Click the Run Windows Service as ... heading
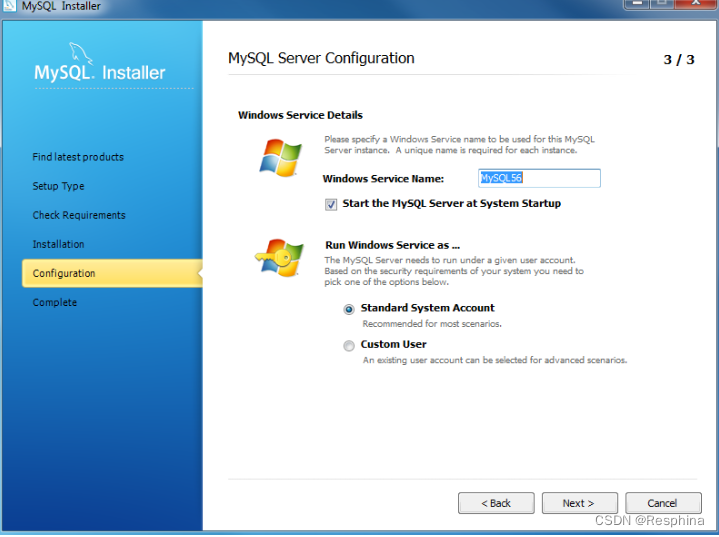Image resolution: width=719 pixels, height=537 pixels. [x=393, y=245]
